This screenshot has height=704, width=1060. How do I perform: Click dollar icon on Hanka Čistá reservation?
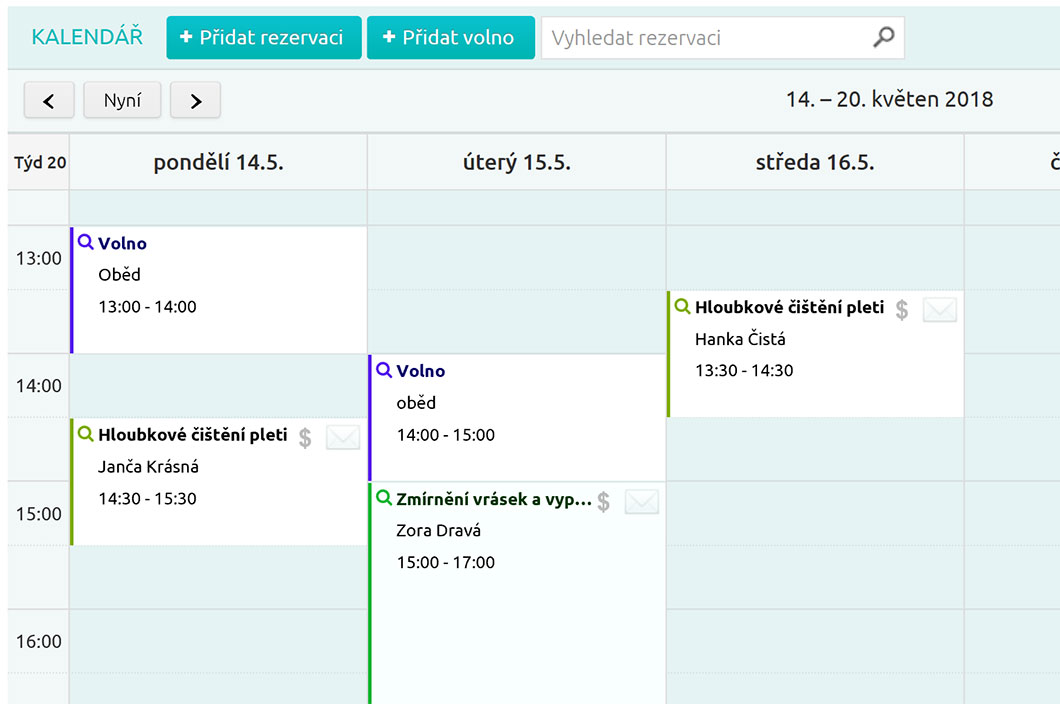902,310
